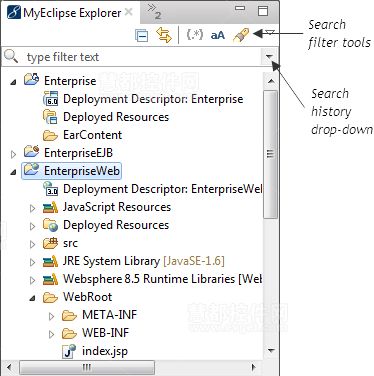Click the EnterpriseWeb project globe icon

coord(31,169)
